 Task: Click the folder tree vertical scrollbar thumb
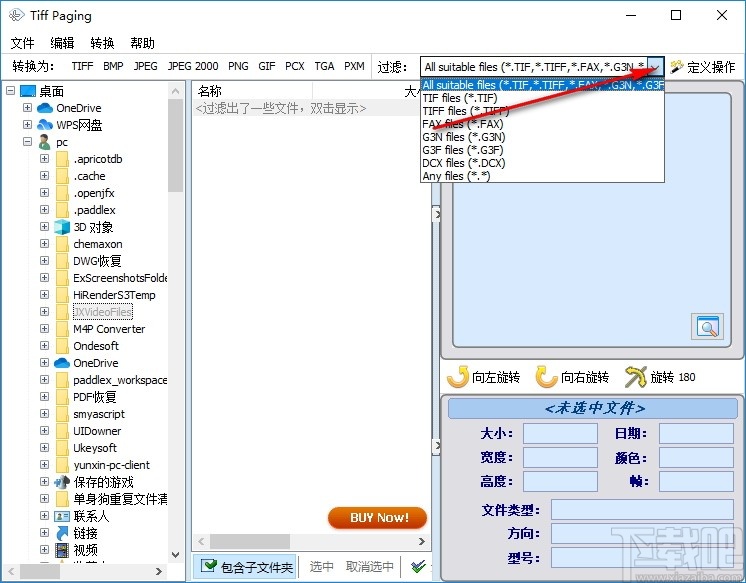tap(175, 145)
